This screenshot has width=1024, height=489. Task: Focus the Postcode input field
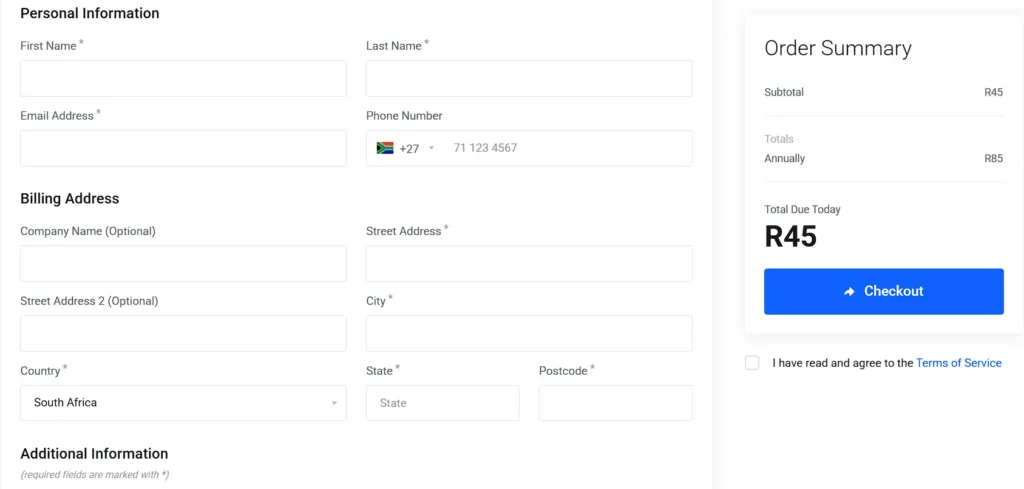coord(615,403)
